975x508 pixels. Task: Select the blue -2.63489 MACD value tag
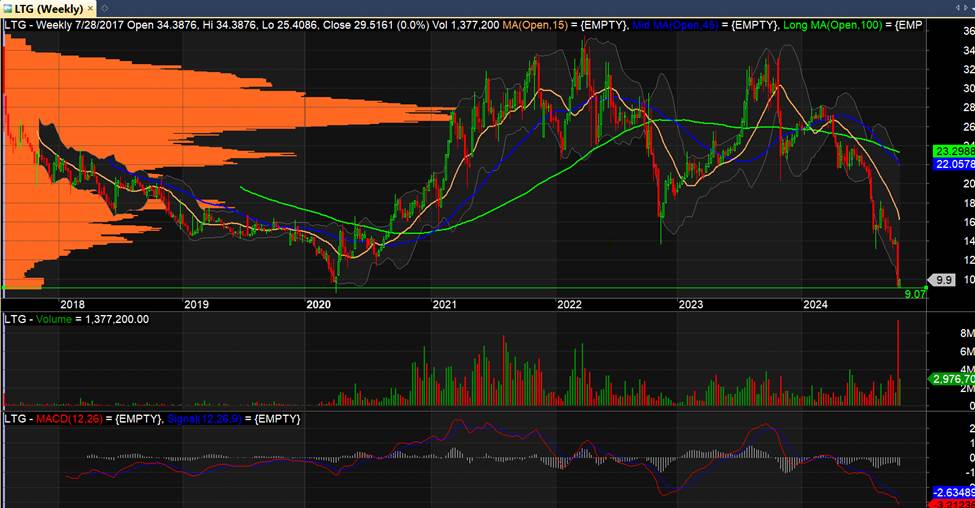click(952, 491)
